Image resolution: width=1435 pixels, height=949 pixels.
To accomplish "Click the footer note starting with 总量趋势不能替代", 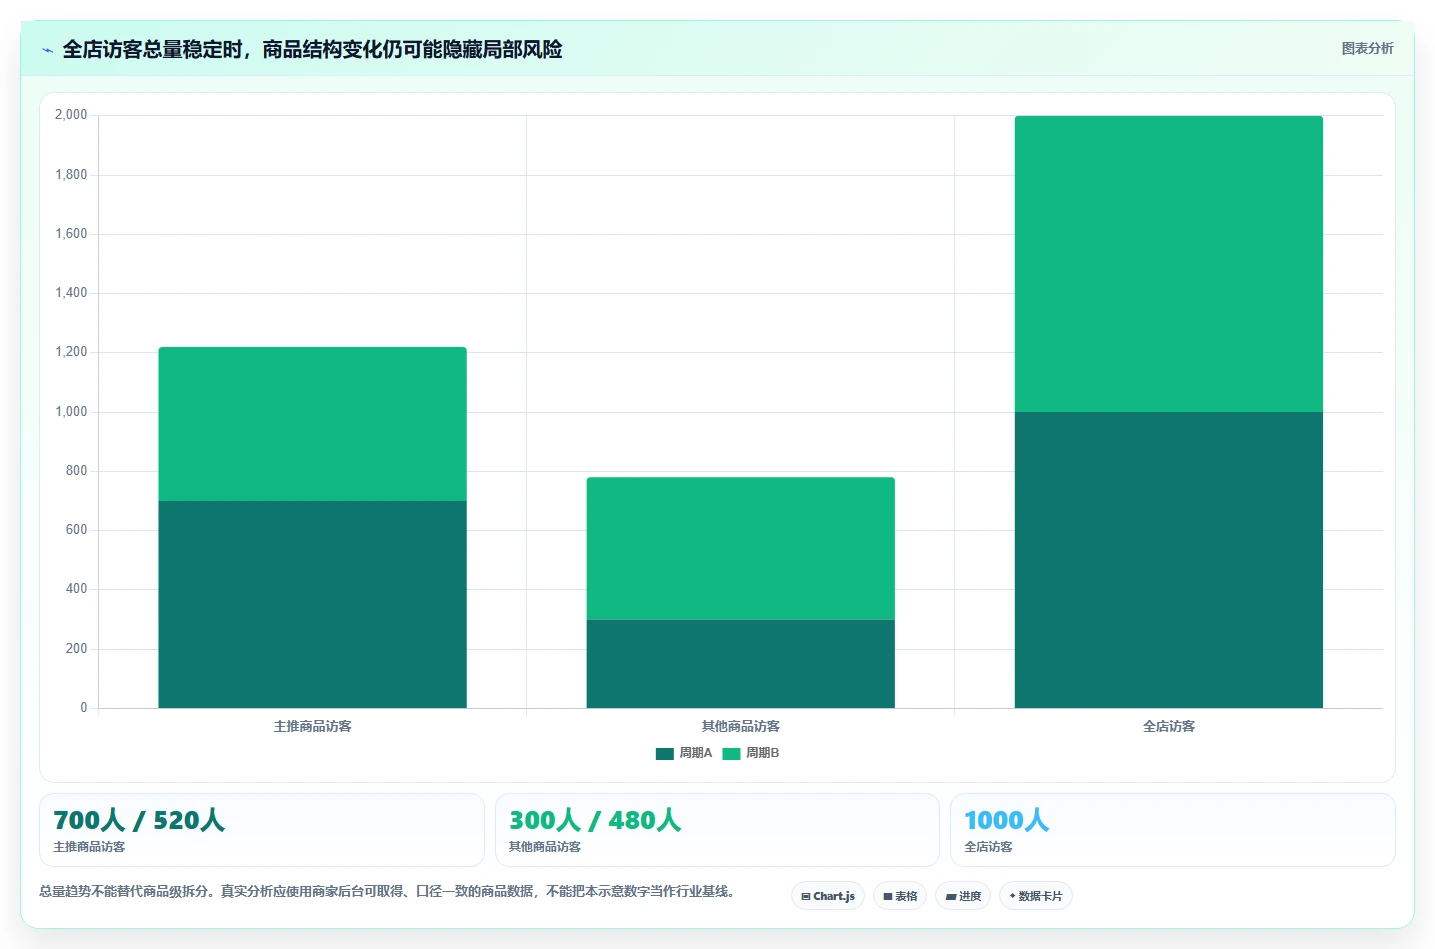I will tap(389, 891).
